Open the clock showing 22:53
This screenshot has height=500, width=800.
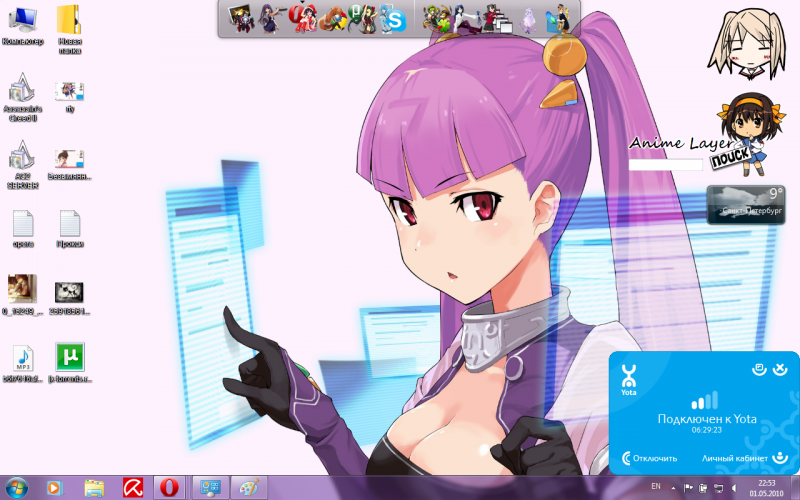click(766, 488)
